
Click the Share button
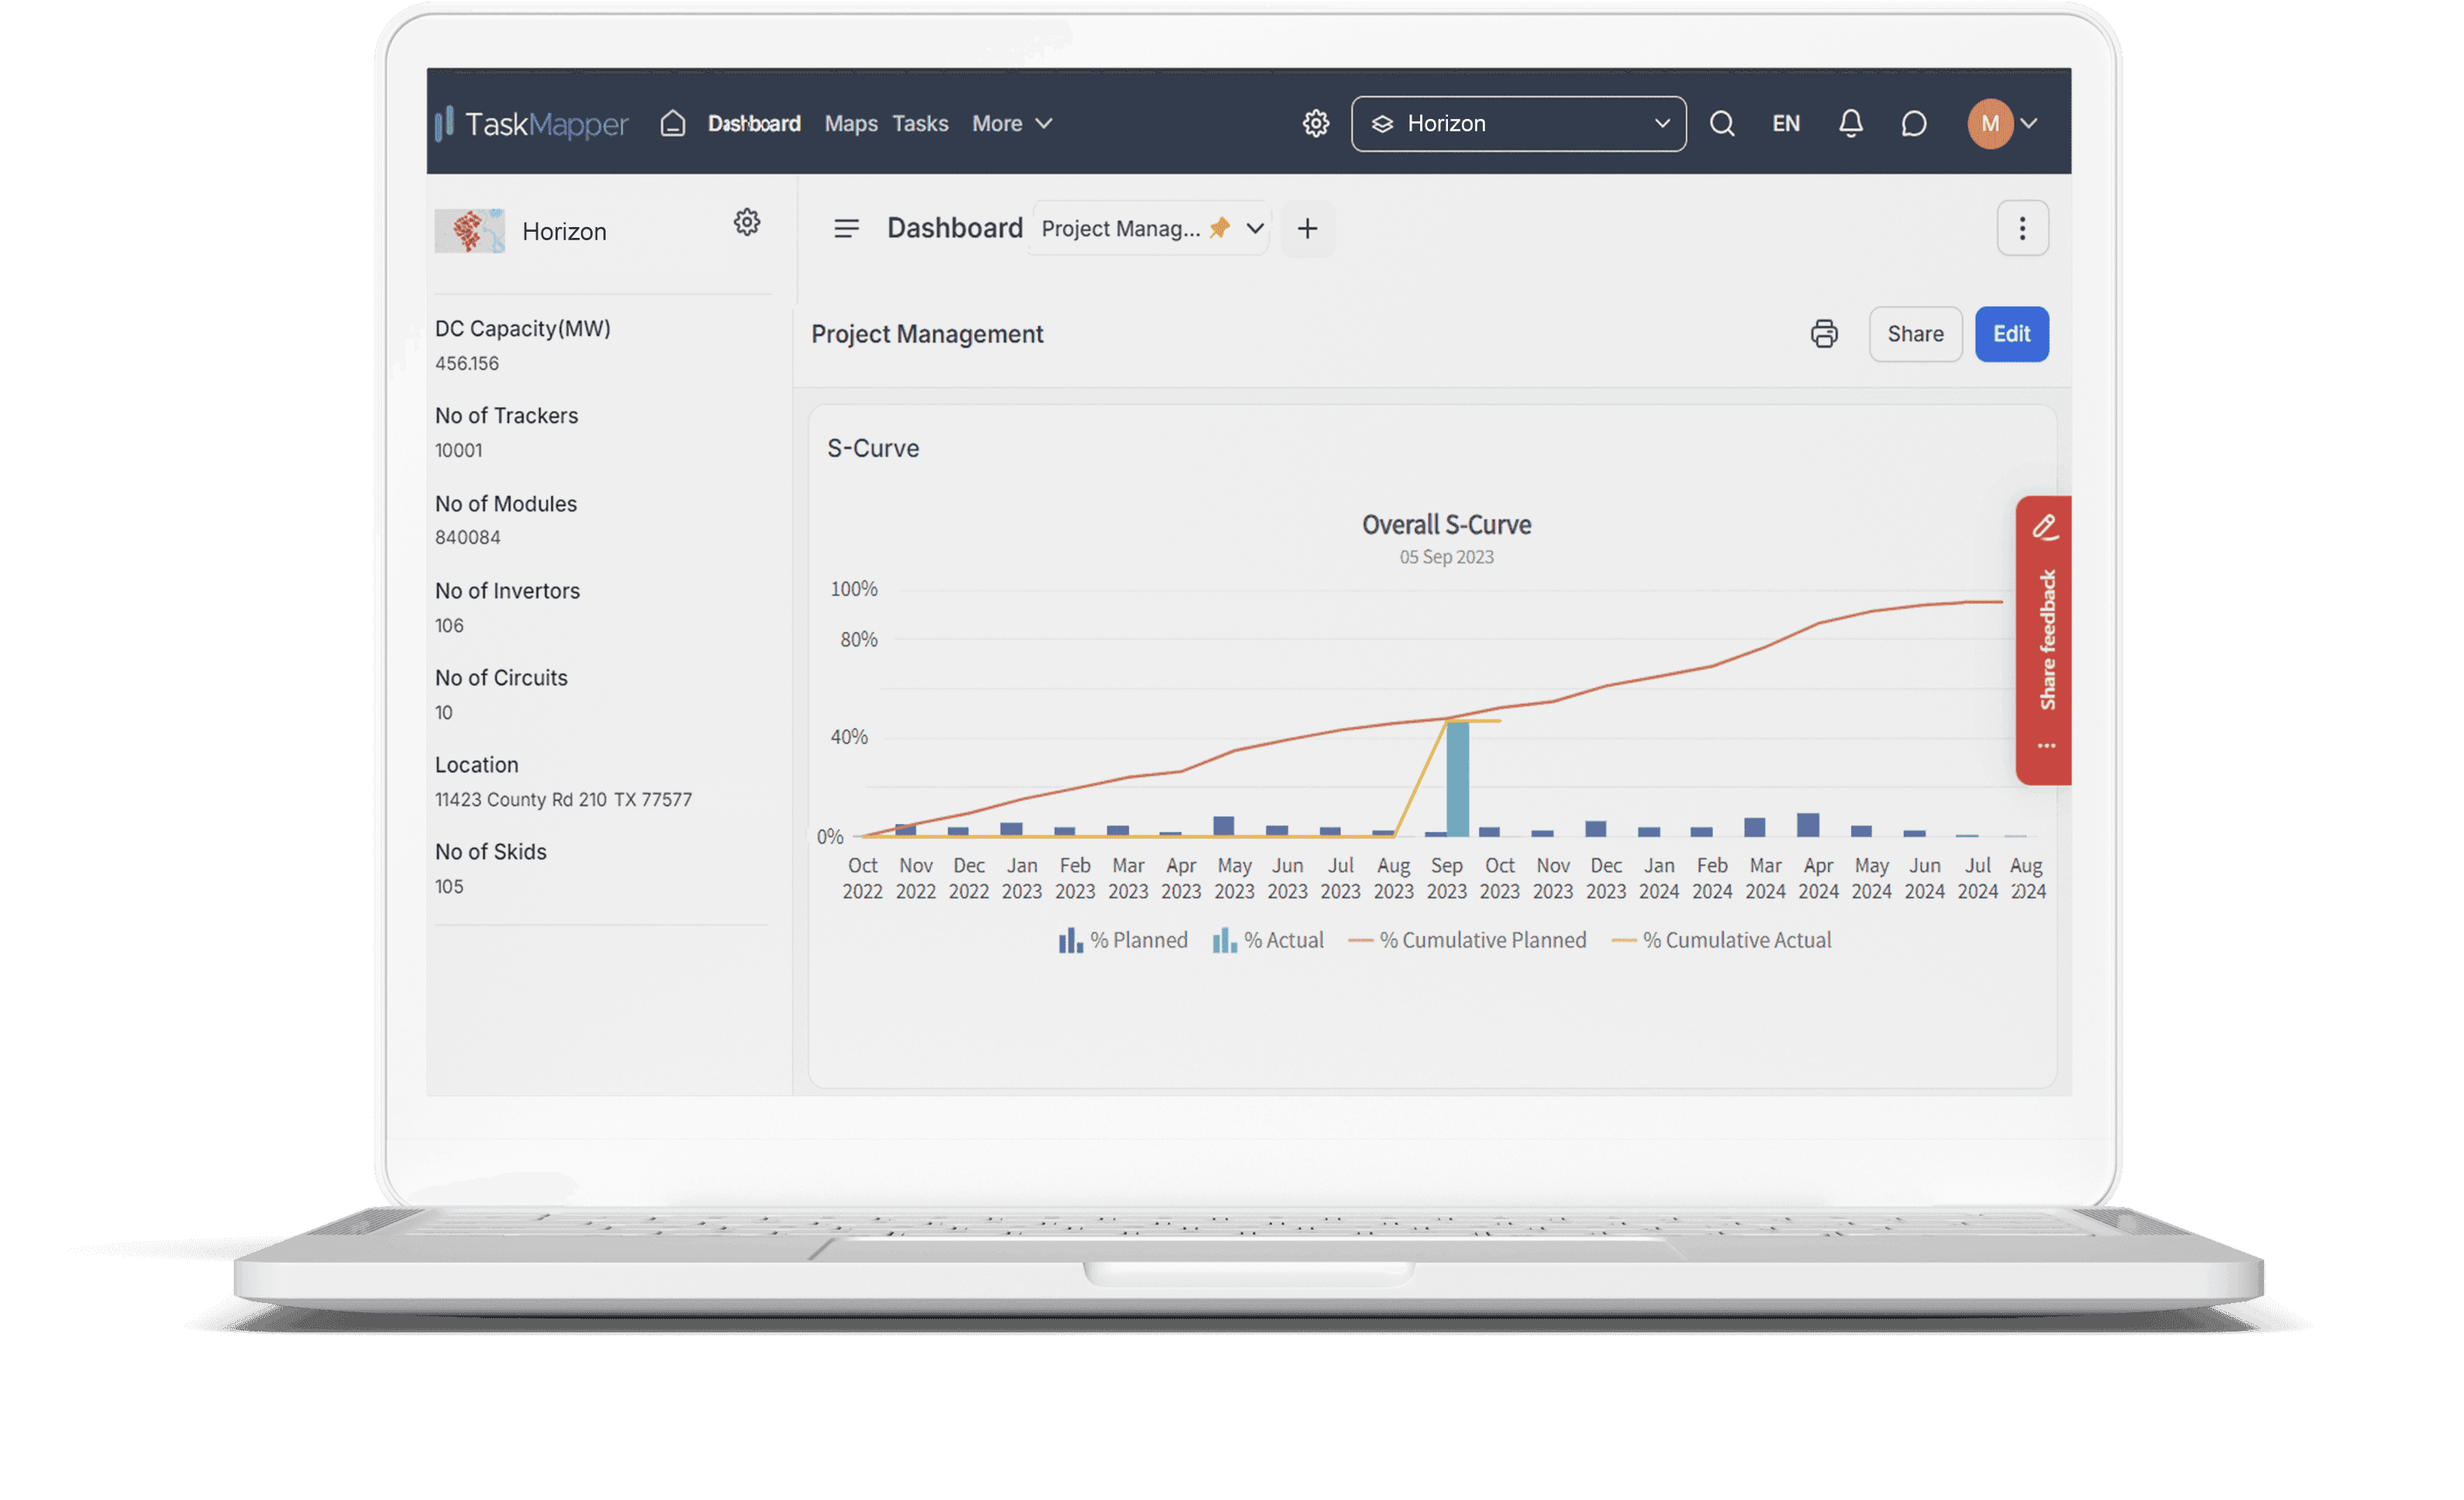point(1915,334)
